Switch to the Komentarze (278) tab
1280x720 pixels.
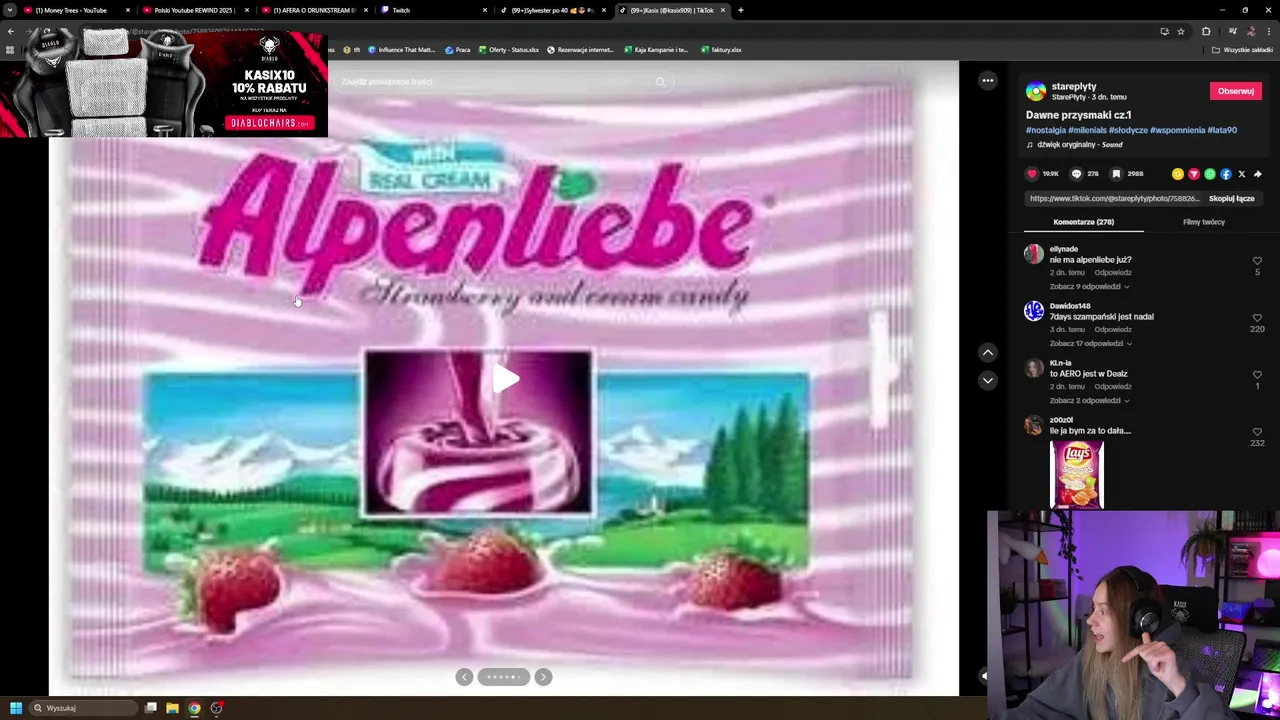(x=1083, y=222)
